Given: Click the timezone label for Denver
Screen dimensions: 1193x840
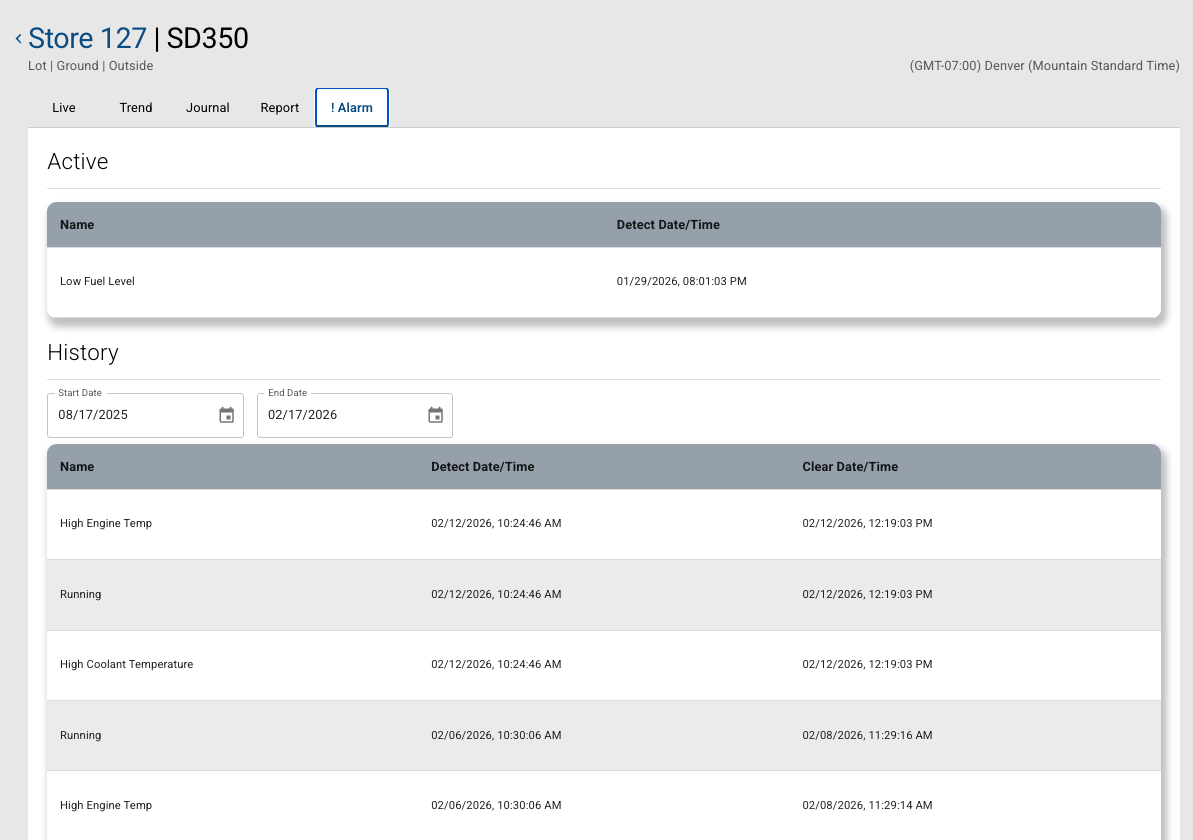Looking at the screenshot, I should point(1044,66).
